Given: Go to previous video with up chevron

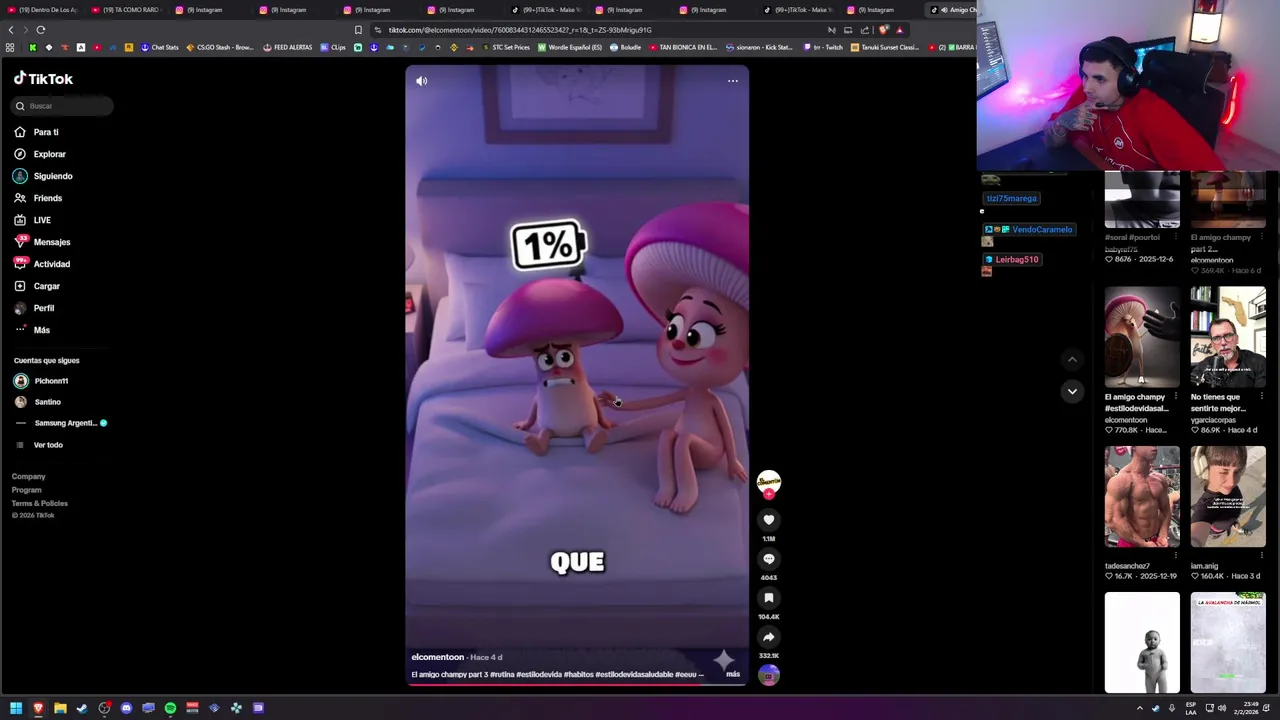Looking at the screenshot, I should [x=1072, y=359].
